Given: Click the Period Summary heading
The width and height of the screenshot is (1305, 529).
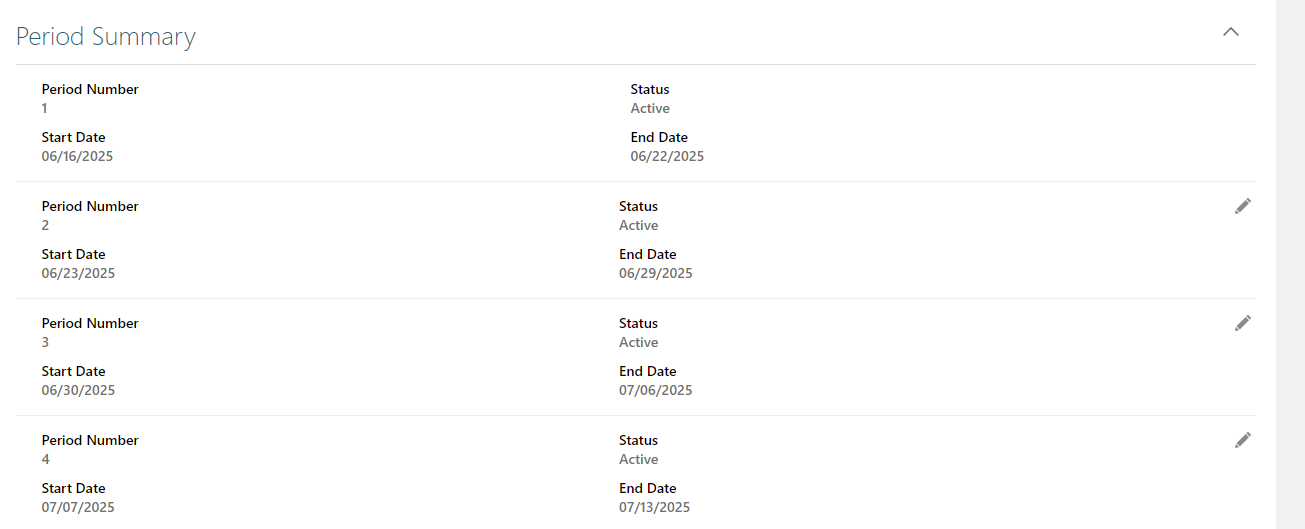Looking at the screenshot, I should (106, 37).
